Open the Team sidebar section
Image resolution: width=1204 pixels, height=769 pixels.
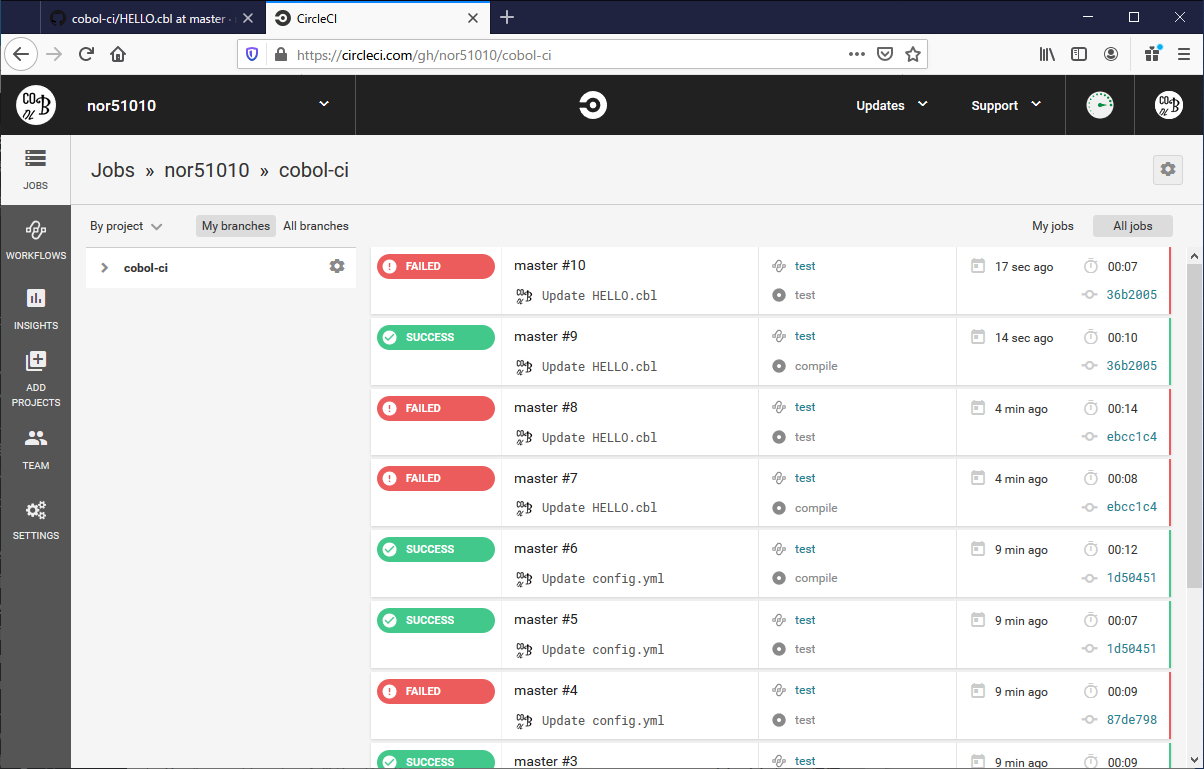coord(35,449)
